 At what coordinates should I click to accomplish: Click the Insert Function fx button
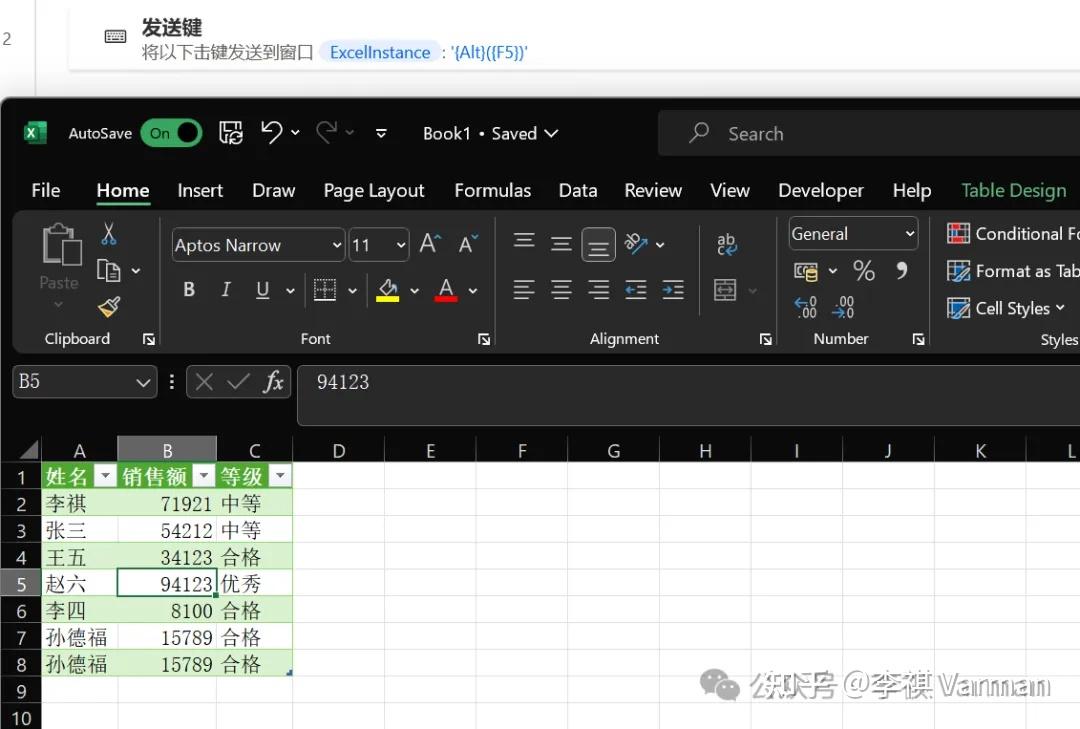273,381
